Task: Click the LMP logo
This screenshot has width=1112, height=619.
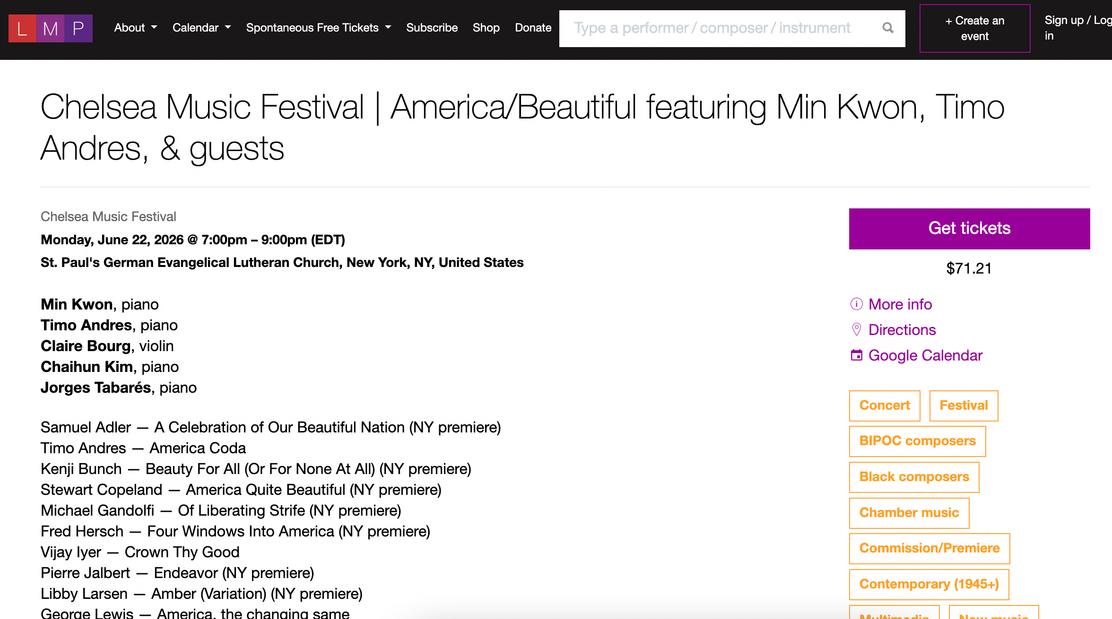Action: point(50,28)
